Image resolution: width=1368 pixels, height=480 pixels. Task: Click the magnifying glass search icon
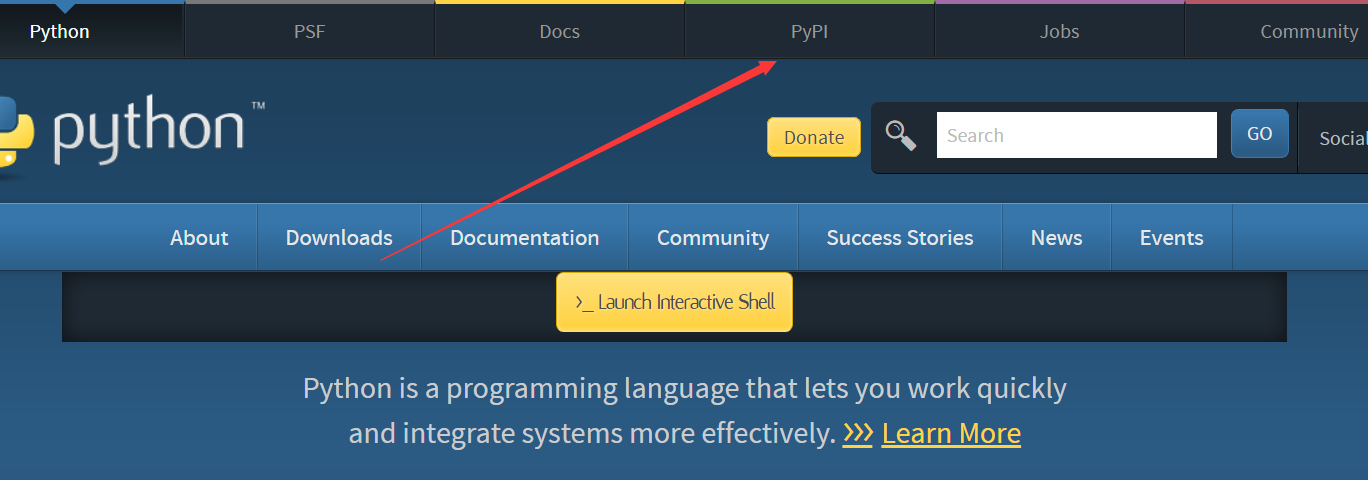pyautogui.click(x=901, y=136)
